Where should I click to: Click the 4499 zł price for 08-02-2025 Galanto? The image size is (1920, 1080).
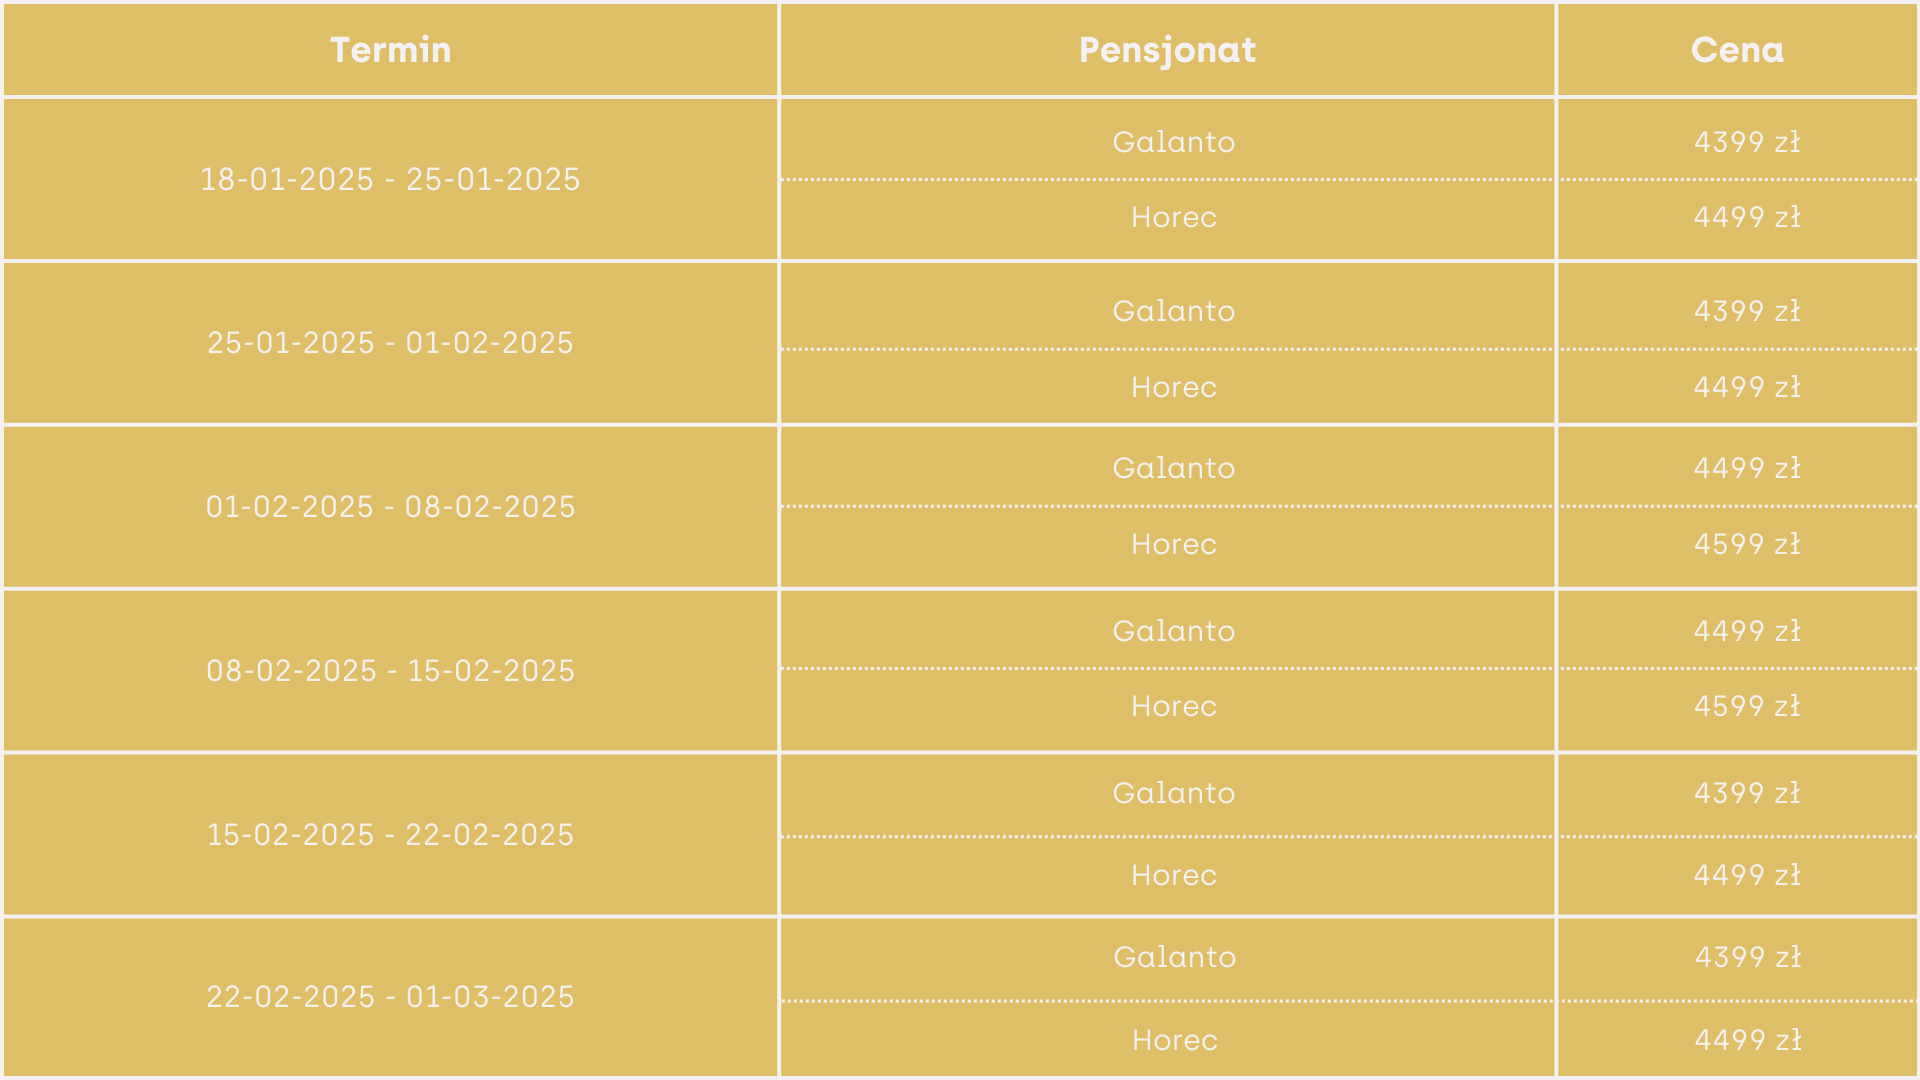(1747, 631)
